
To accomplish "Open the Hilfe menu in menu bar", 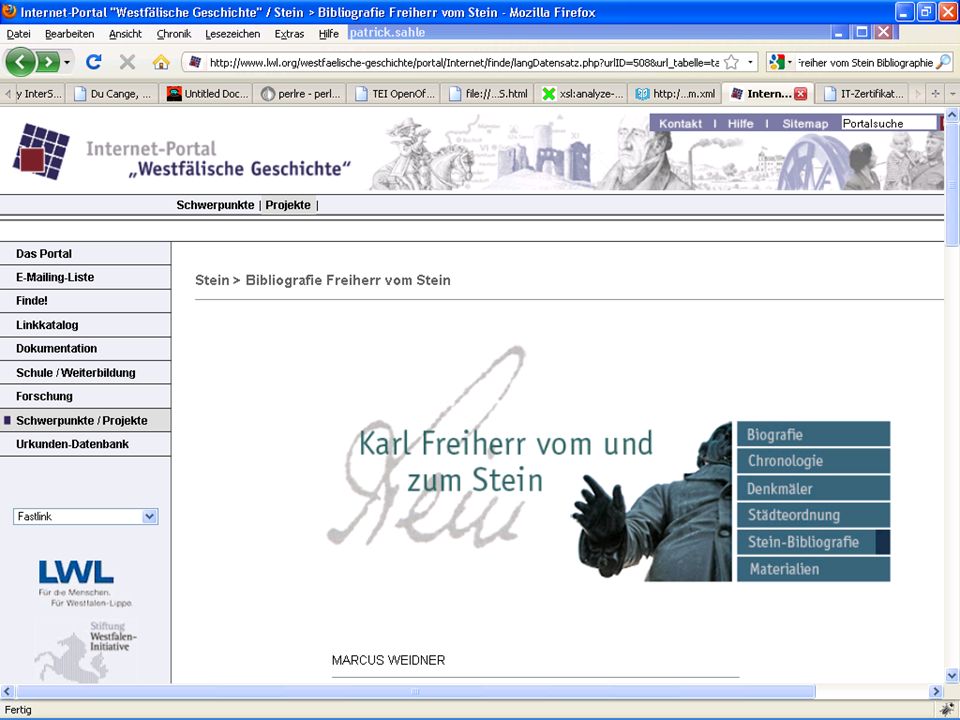I will 329,34.
